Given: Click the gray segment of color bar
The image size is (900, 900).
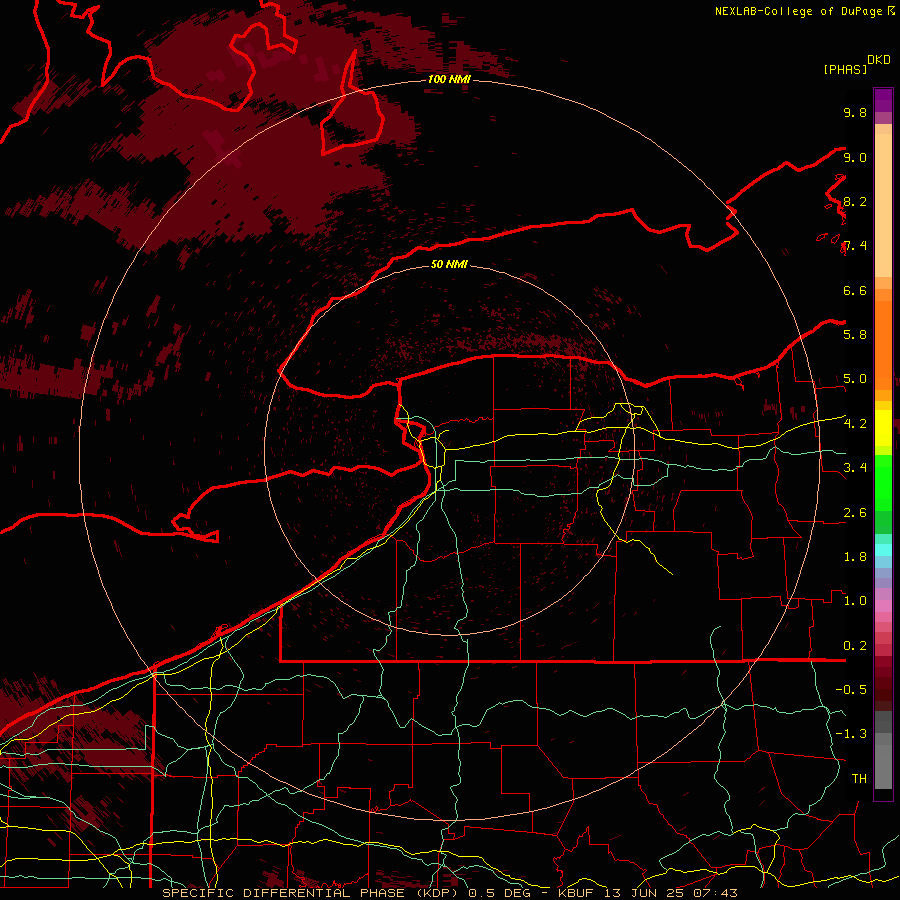Looking at the screenshot, I should pyautogui.click(x=883, y=750).
